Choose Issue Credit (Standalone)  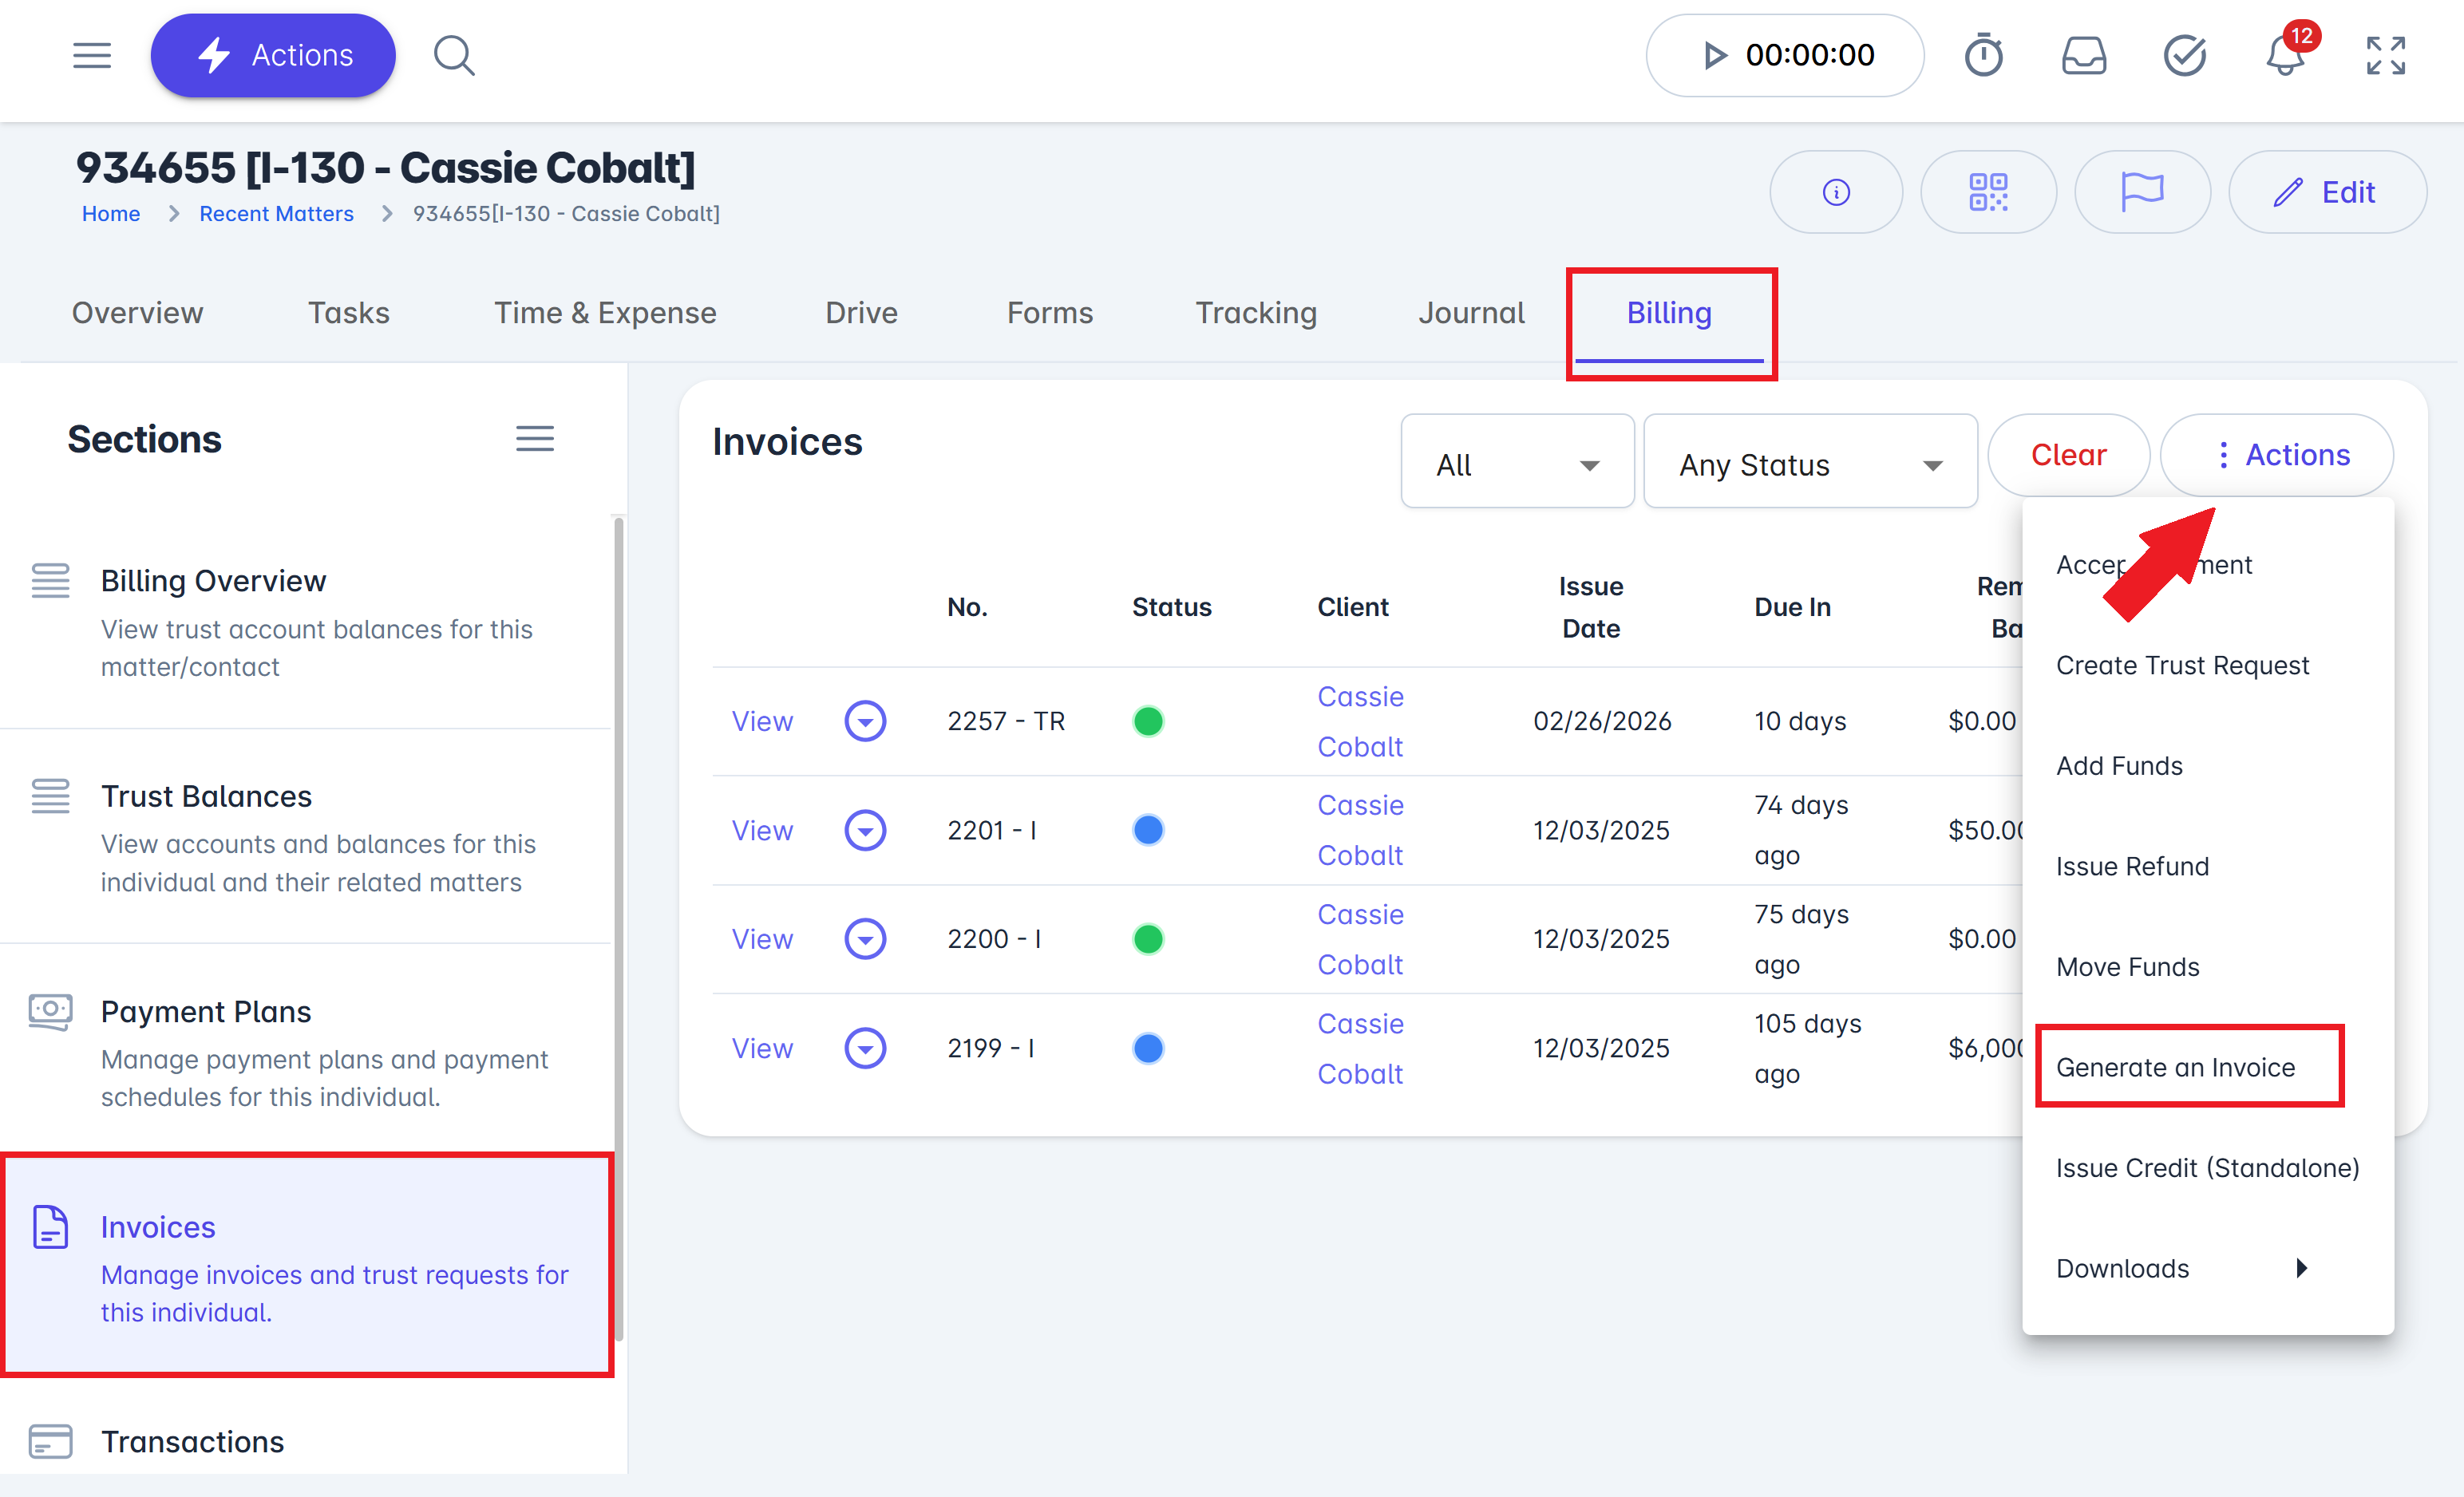click(x=2207, y=1168)
